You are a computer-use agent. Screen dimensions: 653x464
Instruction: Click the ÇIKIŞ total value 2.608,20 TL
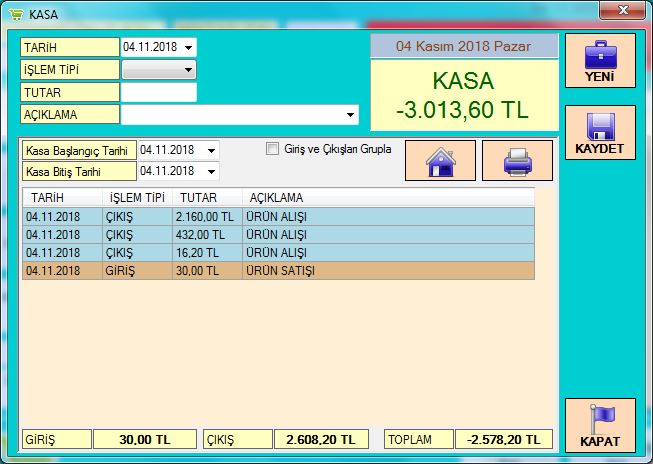(x=321, y=439)
